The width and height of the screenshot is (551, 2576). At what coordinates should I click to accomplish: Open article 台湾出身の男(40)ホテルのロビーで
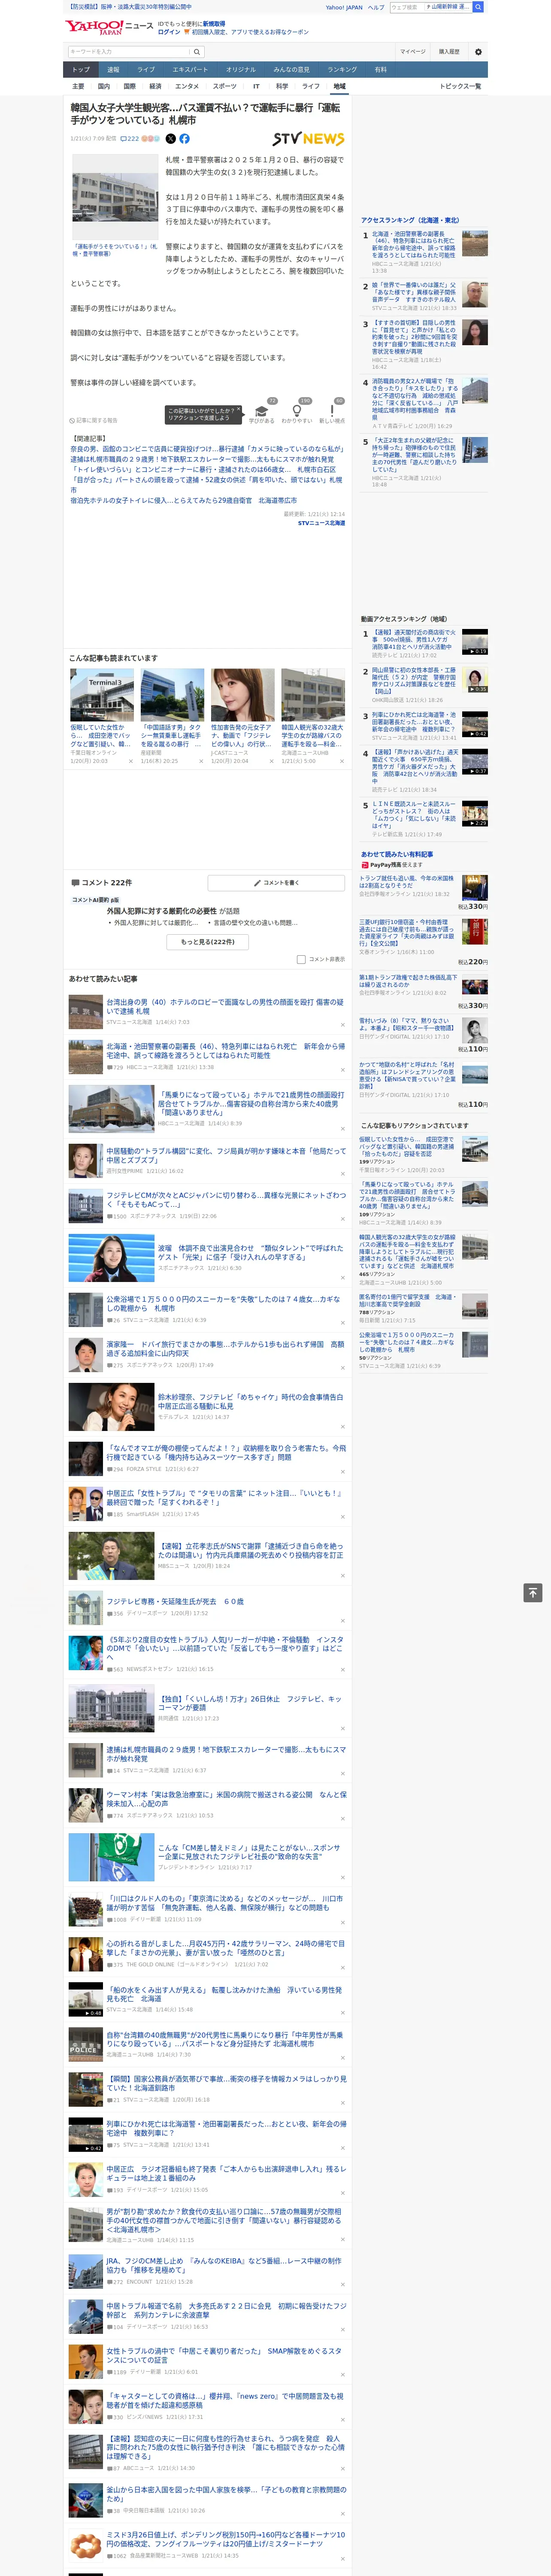[x=225, y=1006]
